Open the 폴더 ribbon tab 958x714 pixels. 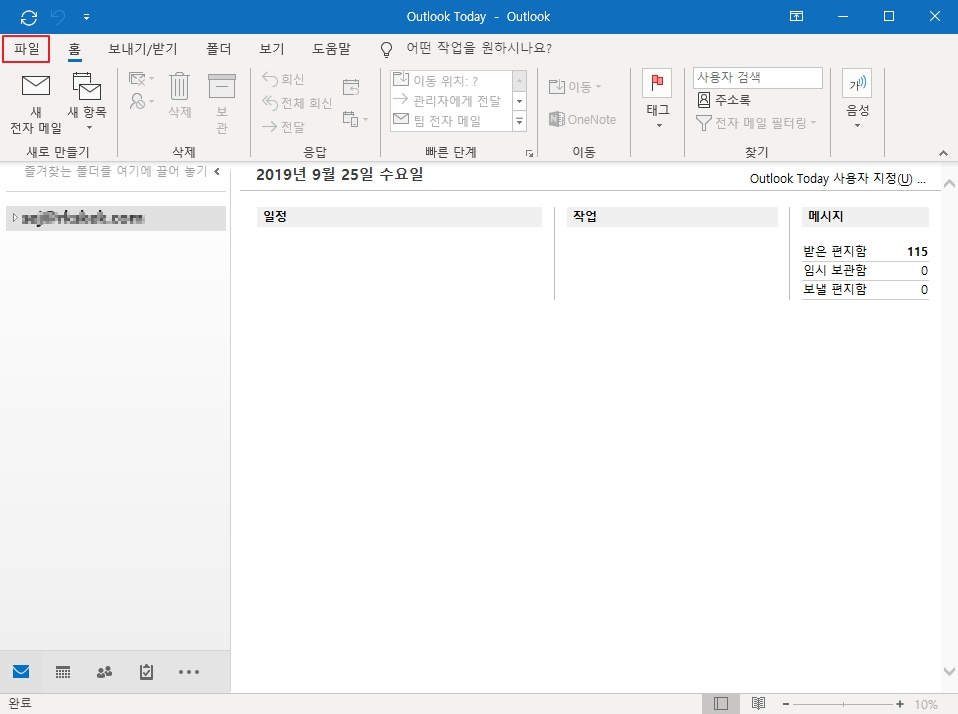219,49
